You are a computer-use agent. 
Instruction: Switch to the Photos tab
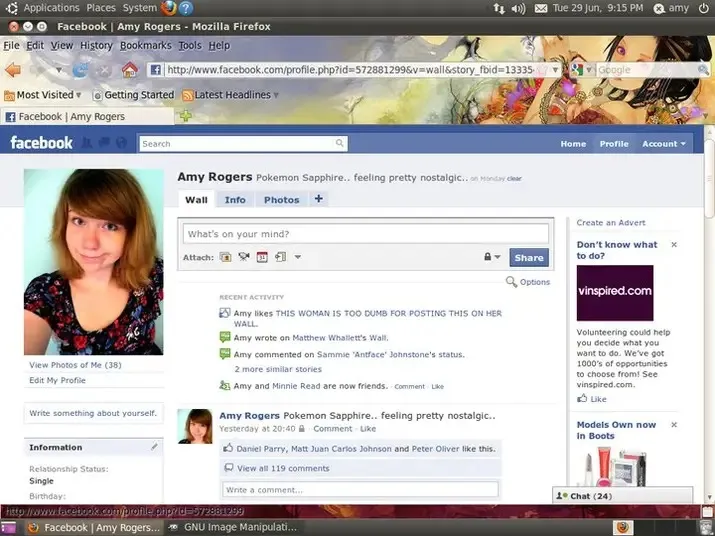pos(282,200)
